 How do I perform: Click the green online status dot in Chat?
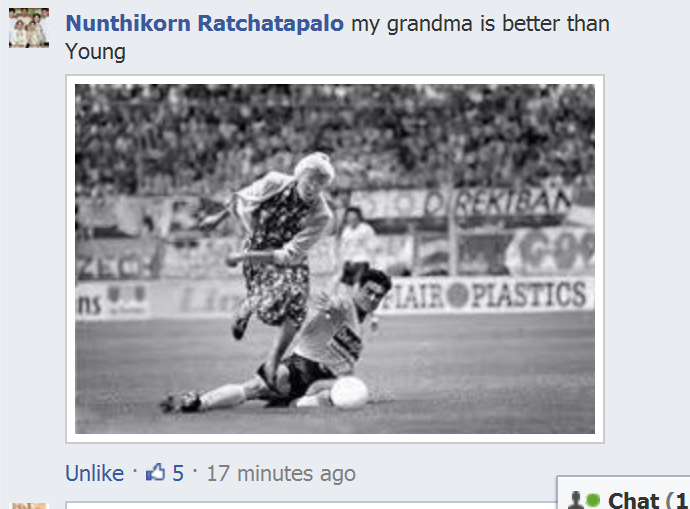(593, 500)
